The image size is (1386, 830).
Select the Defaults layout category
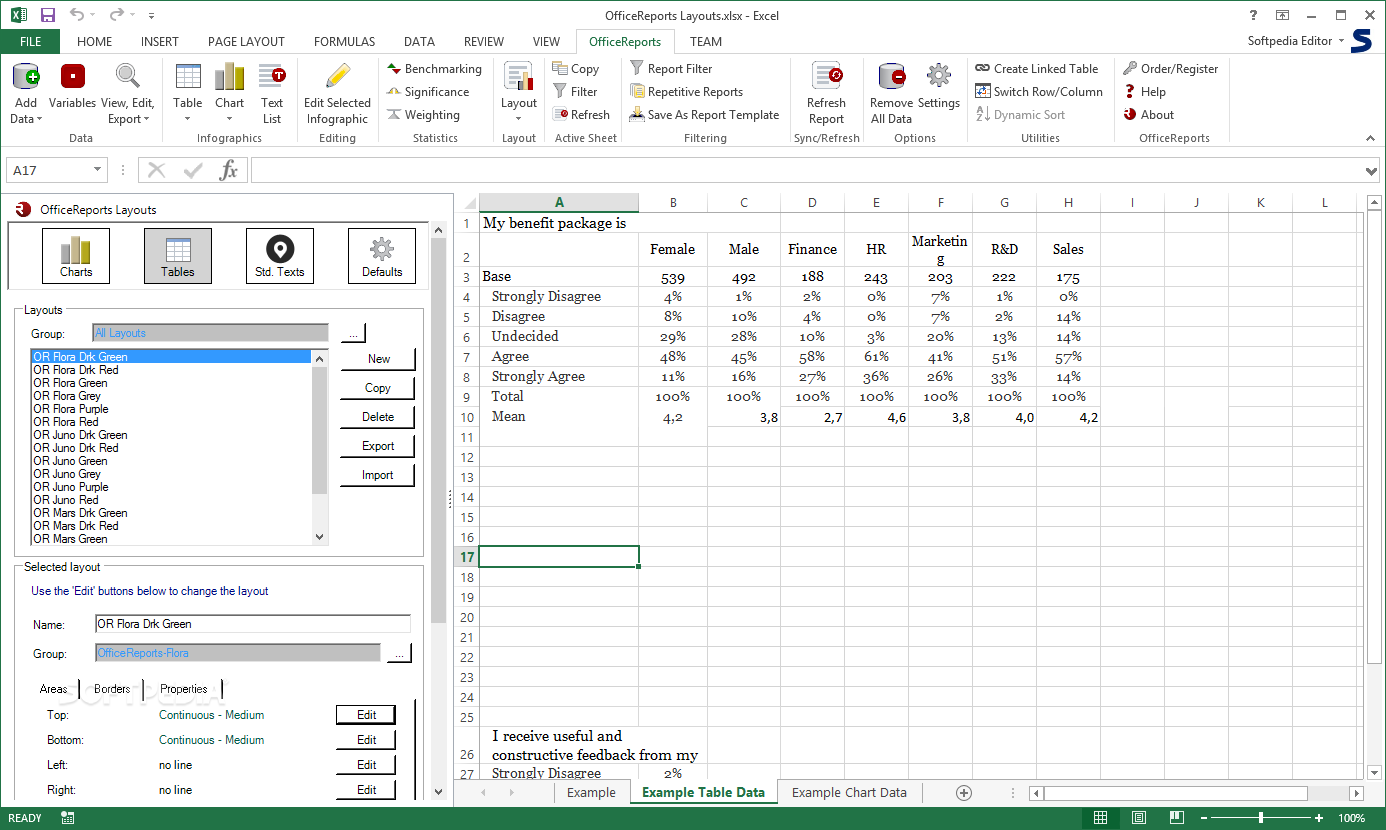click(382, 255)
